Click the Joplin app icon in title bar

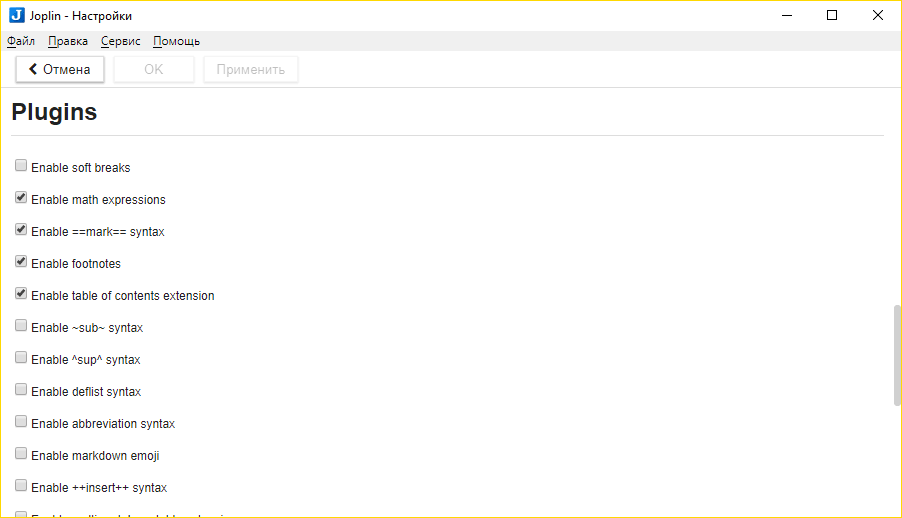click(x=17, y=16)
